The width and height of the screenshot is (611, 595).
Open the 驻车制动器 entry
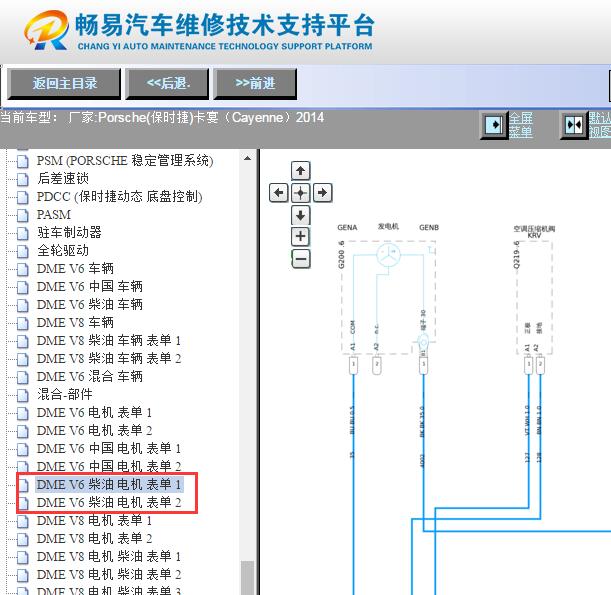point(69,233)
